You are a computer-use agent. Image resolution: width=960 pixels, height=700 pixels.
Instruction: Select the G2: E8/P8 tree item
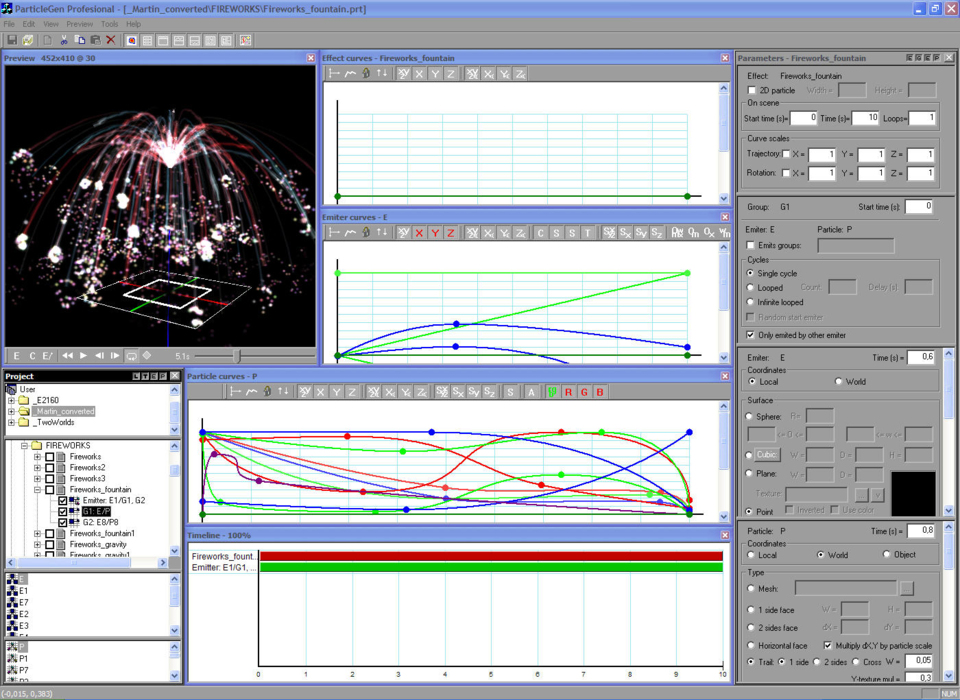[x=100, y=522]
